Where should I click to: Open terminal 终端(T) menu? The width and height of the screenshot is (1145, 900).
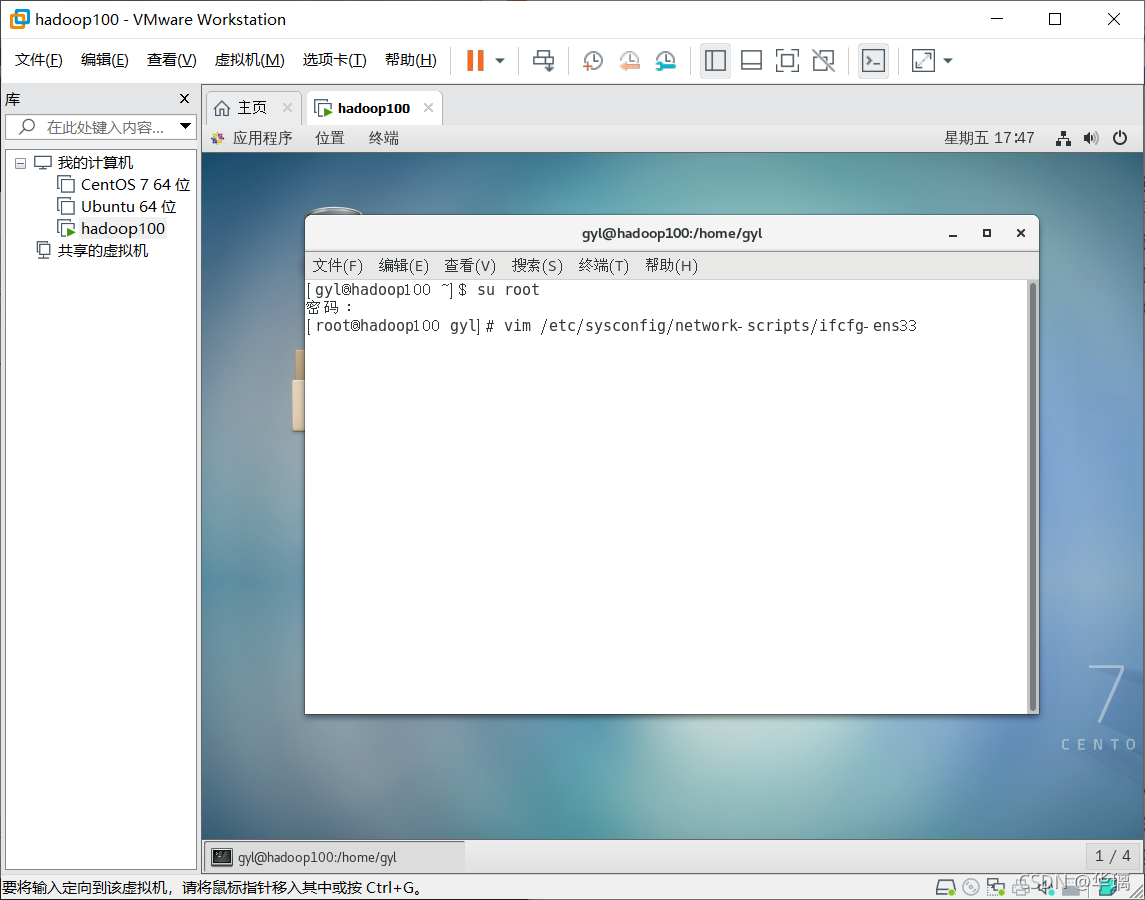[x=603, y=265]
